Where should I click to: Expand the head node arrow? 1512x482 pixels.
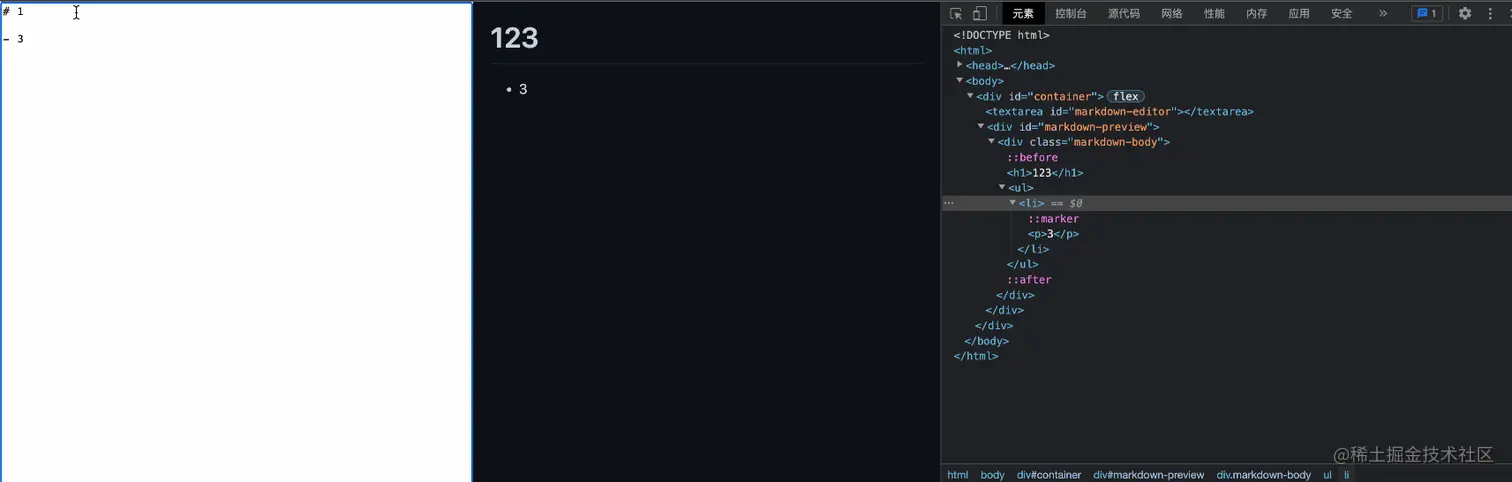960,65
